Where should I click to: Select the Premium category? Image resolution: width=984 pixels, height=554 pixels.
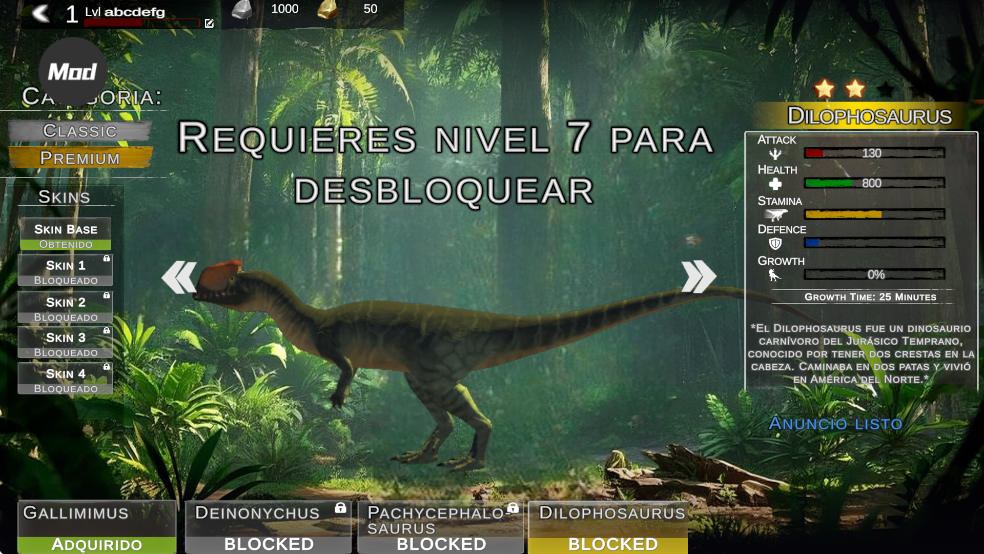(80, 157)
